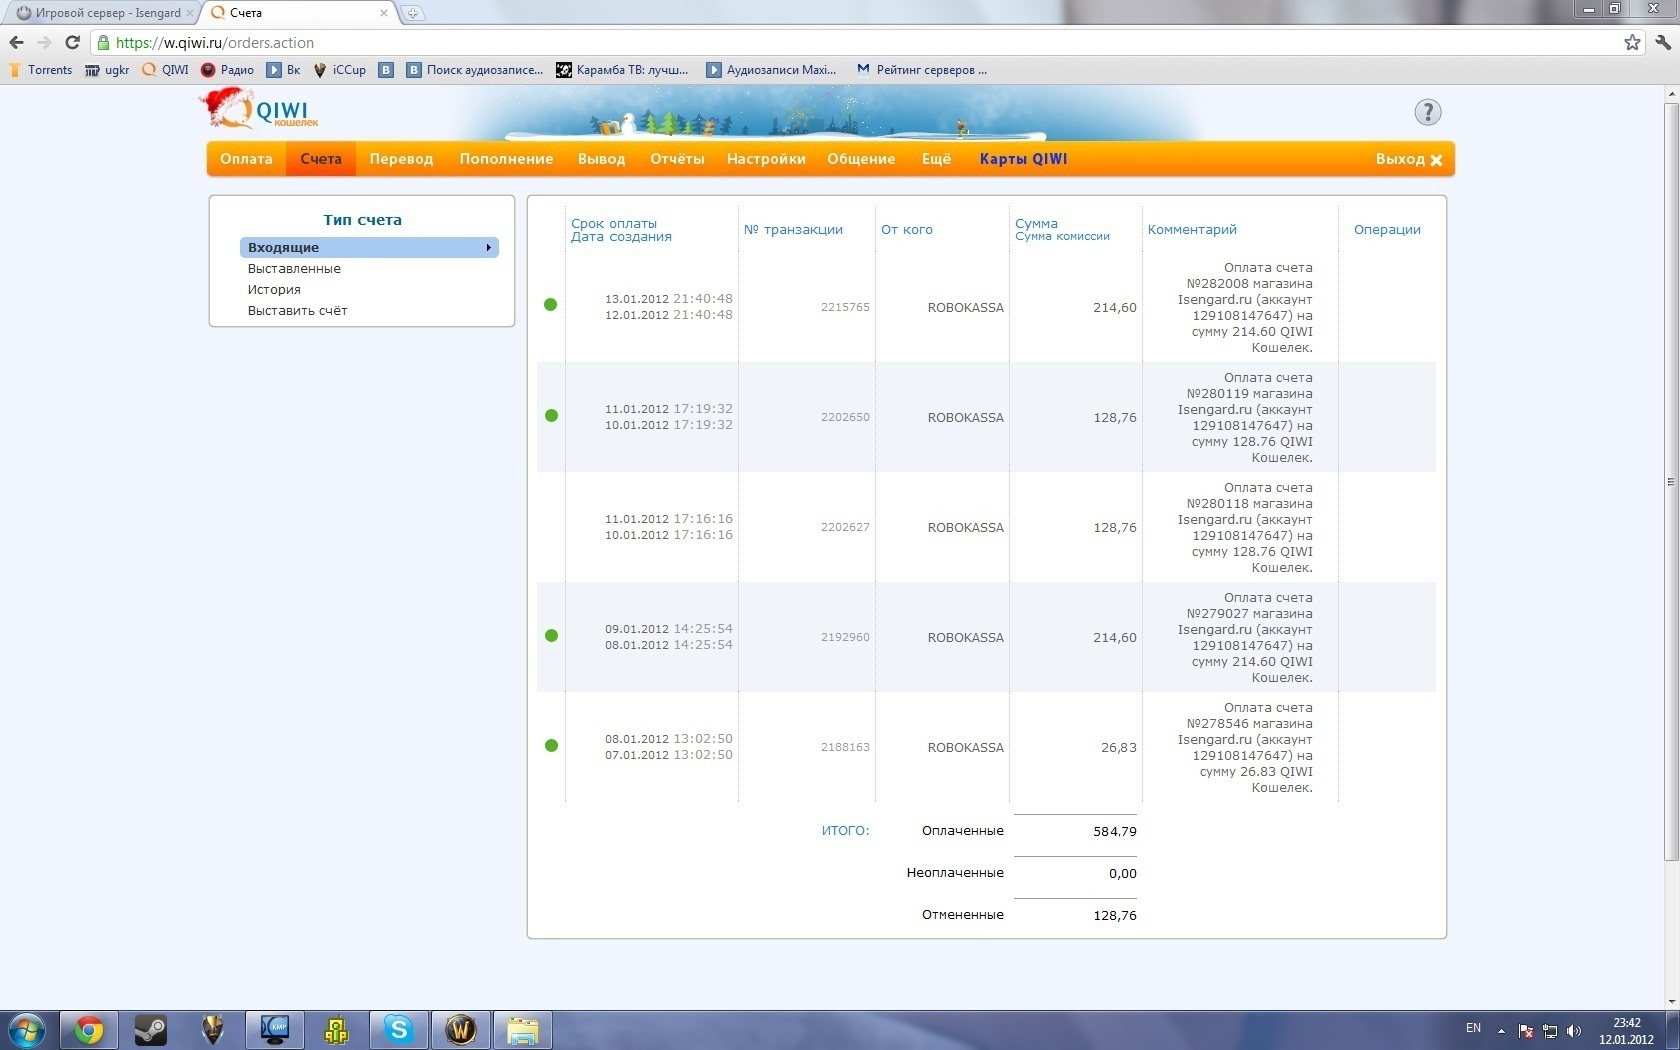
Task: Click EN language indicator in tray
Action: 1473,1028
